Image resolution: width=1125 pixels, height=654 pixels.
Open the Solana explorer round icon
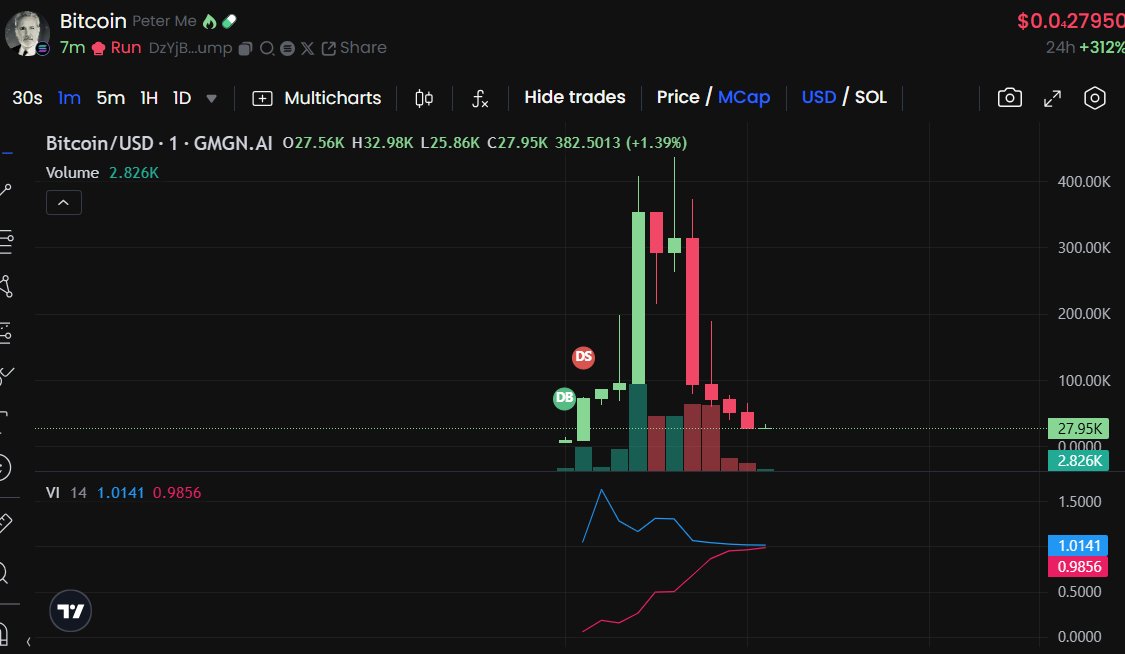click(287, 48)
